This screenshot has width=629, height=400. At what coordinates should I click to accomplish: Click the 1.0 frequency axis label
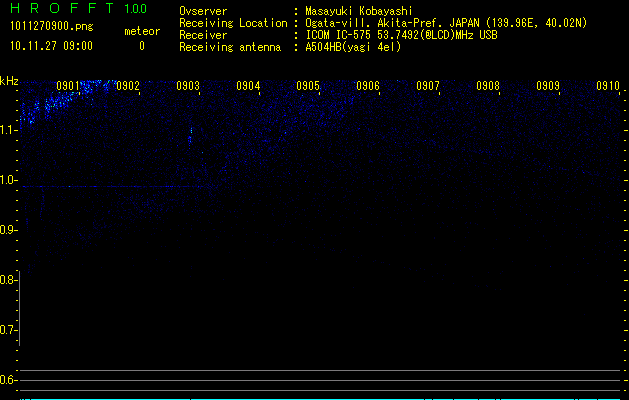[8, 180]
